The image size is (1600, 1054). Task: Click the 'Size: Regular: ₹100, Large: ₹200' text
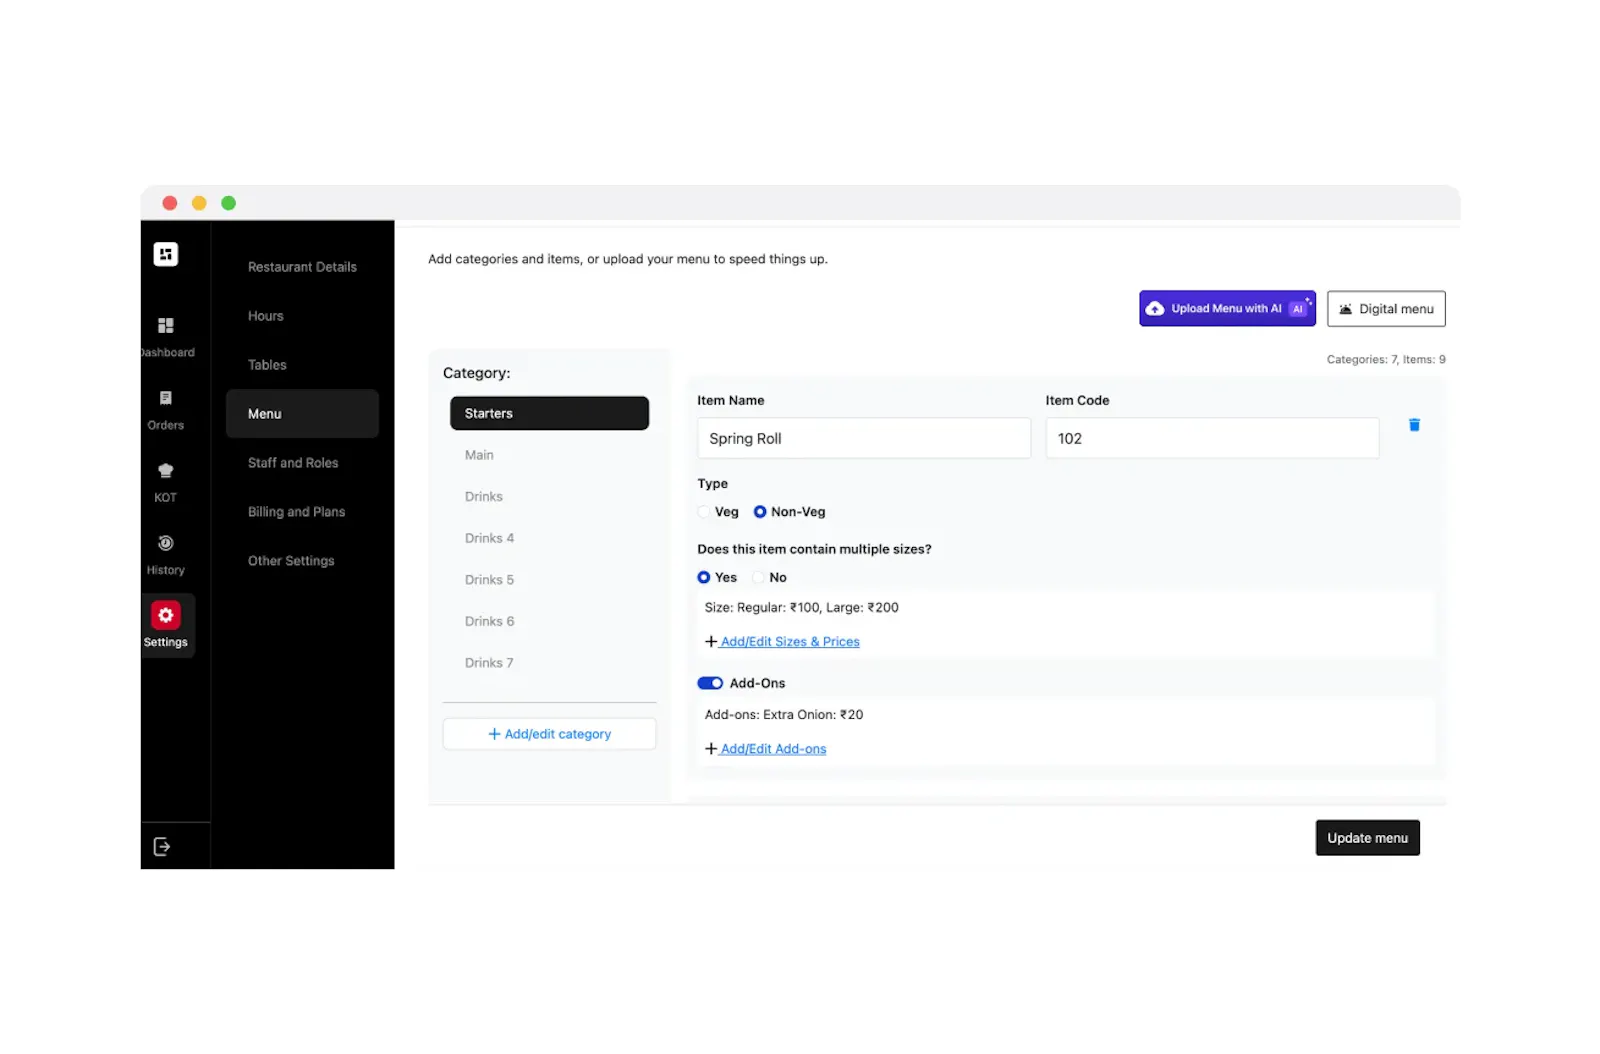coord(802,608)
